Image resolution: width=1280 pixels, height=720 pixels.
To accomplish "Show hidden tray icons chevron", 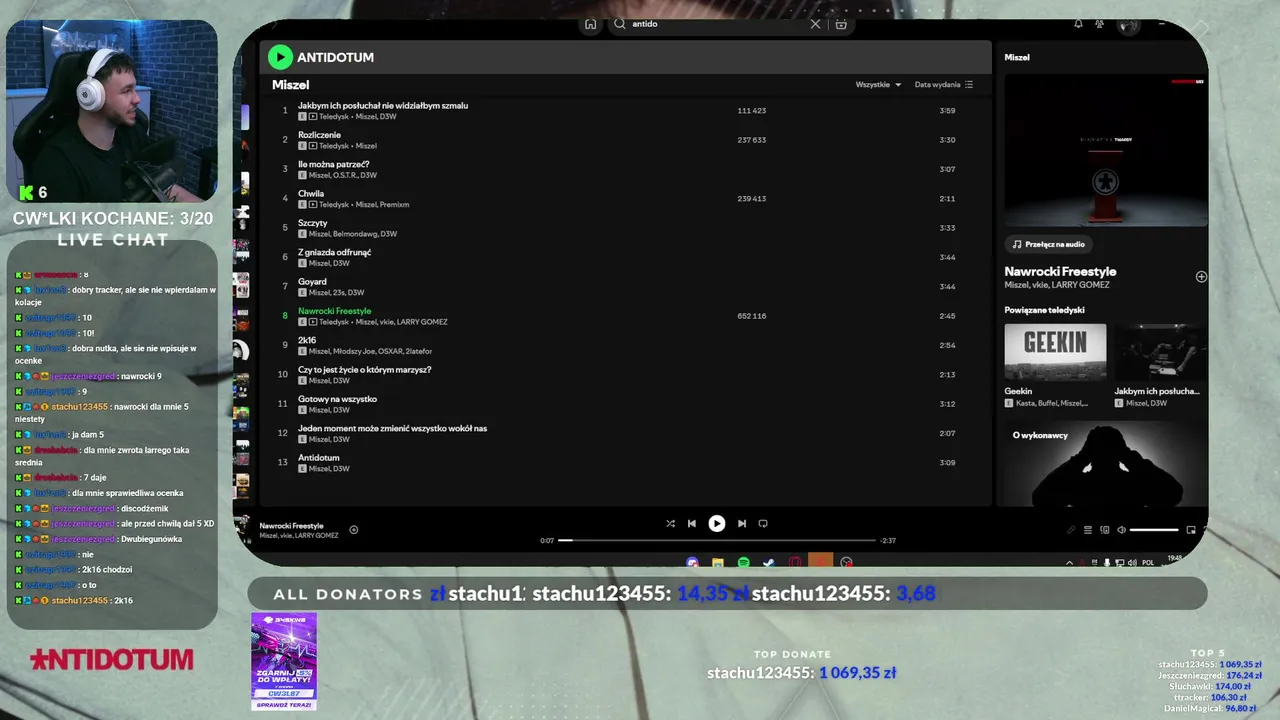I will (x=1069, y=563).
